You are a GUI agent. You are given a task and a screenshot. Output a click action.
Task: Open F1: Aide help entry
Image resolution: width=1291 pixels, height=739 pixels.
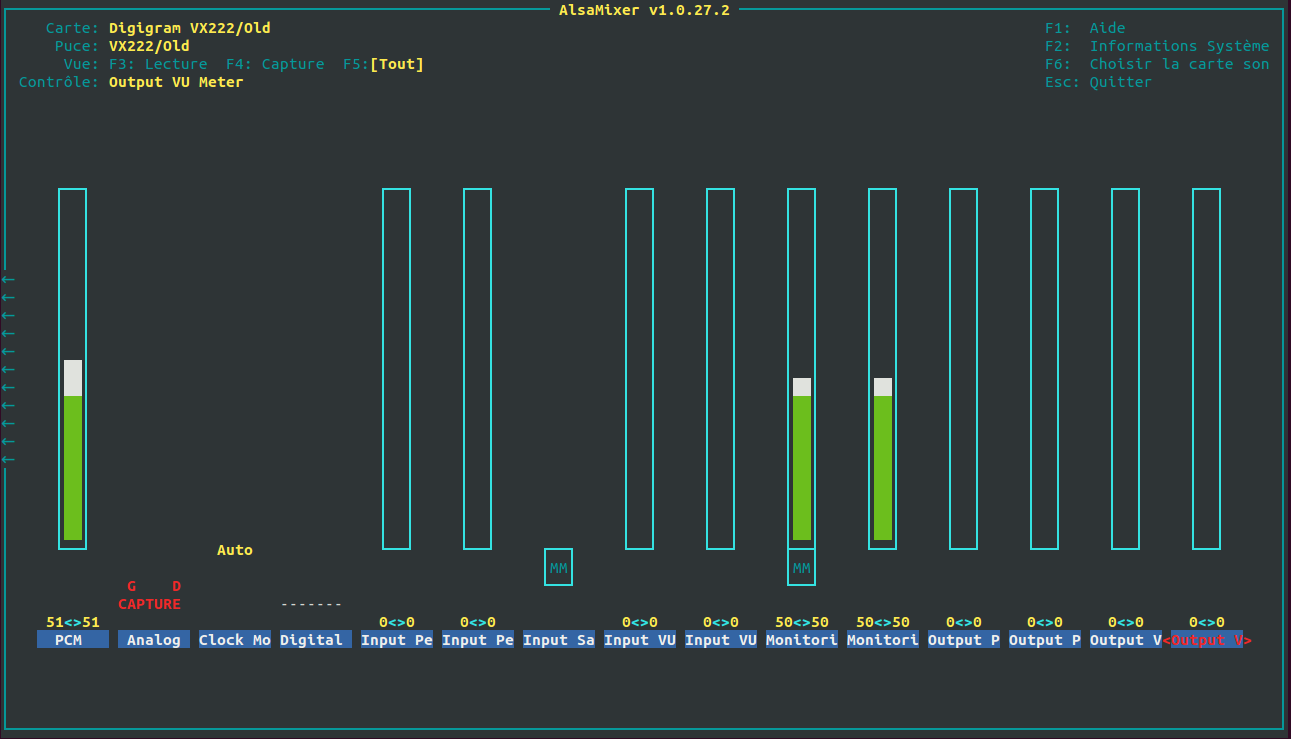pyautogui.click(x=1085, y=28)
